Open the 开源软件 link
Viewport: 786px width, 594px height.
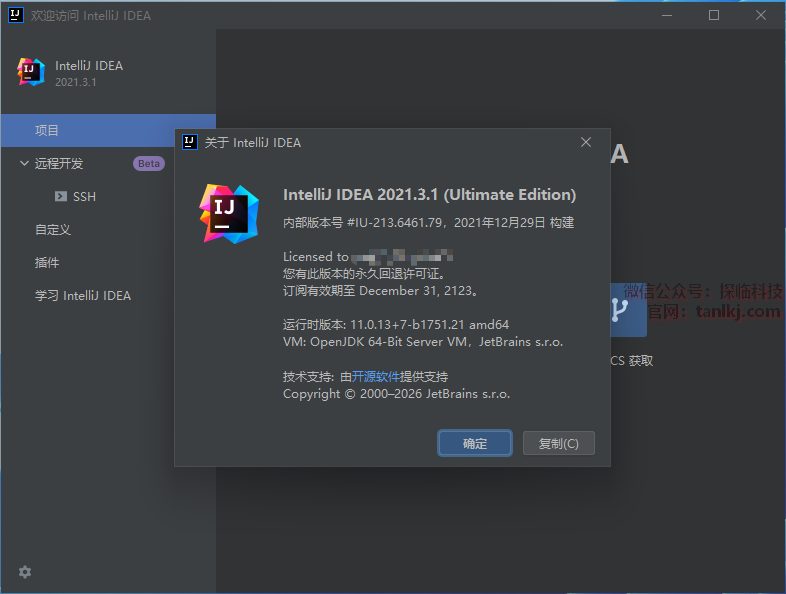[375, 376]
